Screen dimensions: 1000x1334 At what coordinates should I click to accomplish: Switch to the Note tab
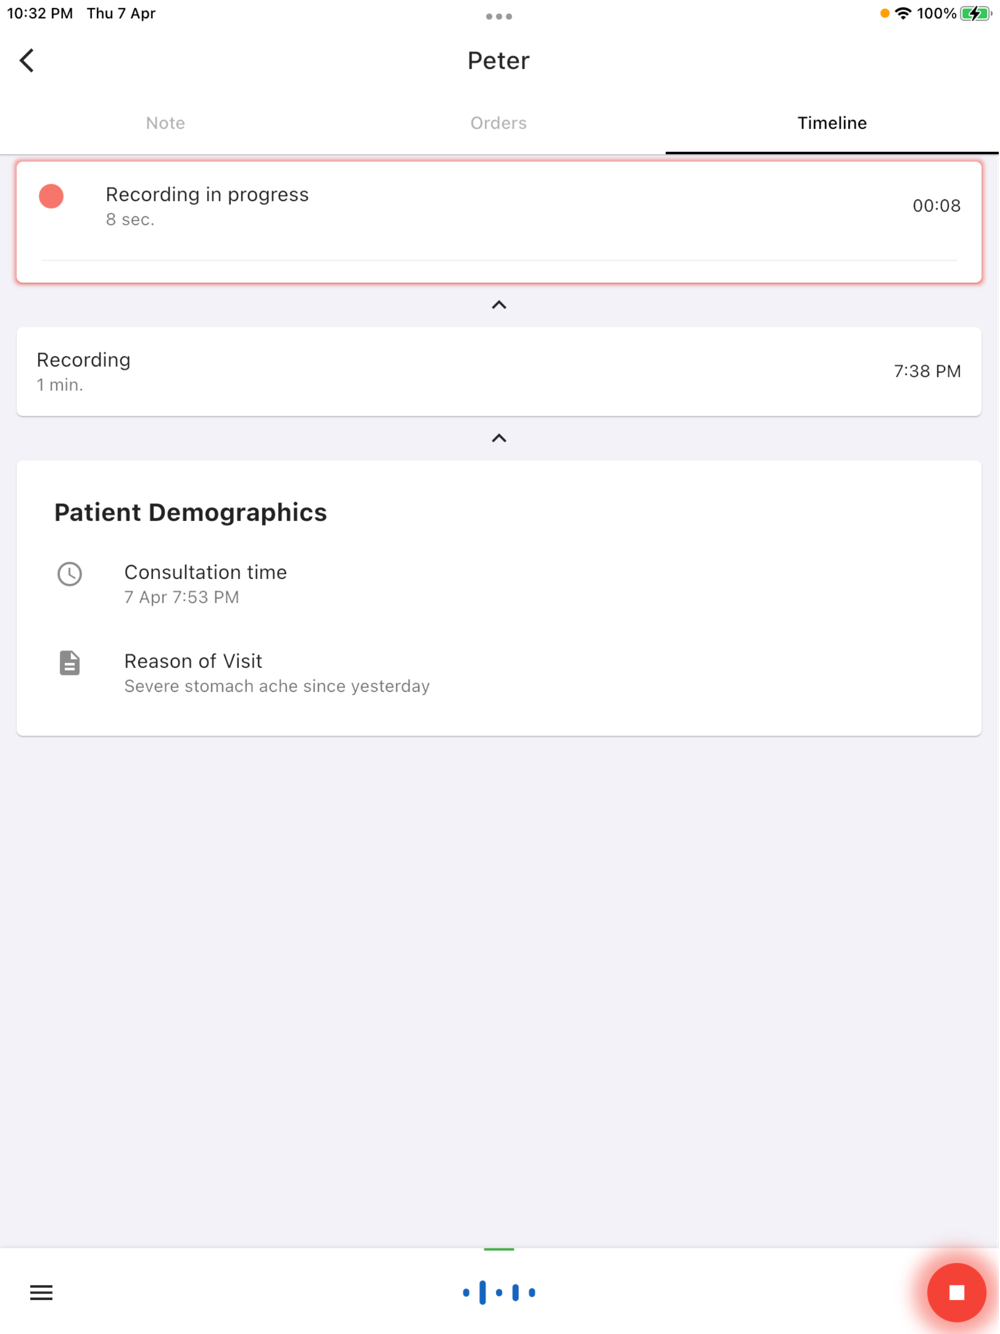click(165, 123)
